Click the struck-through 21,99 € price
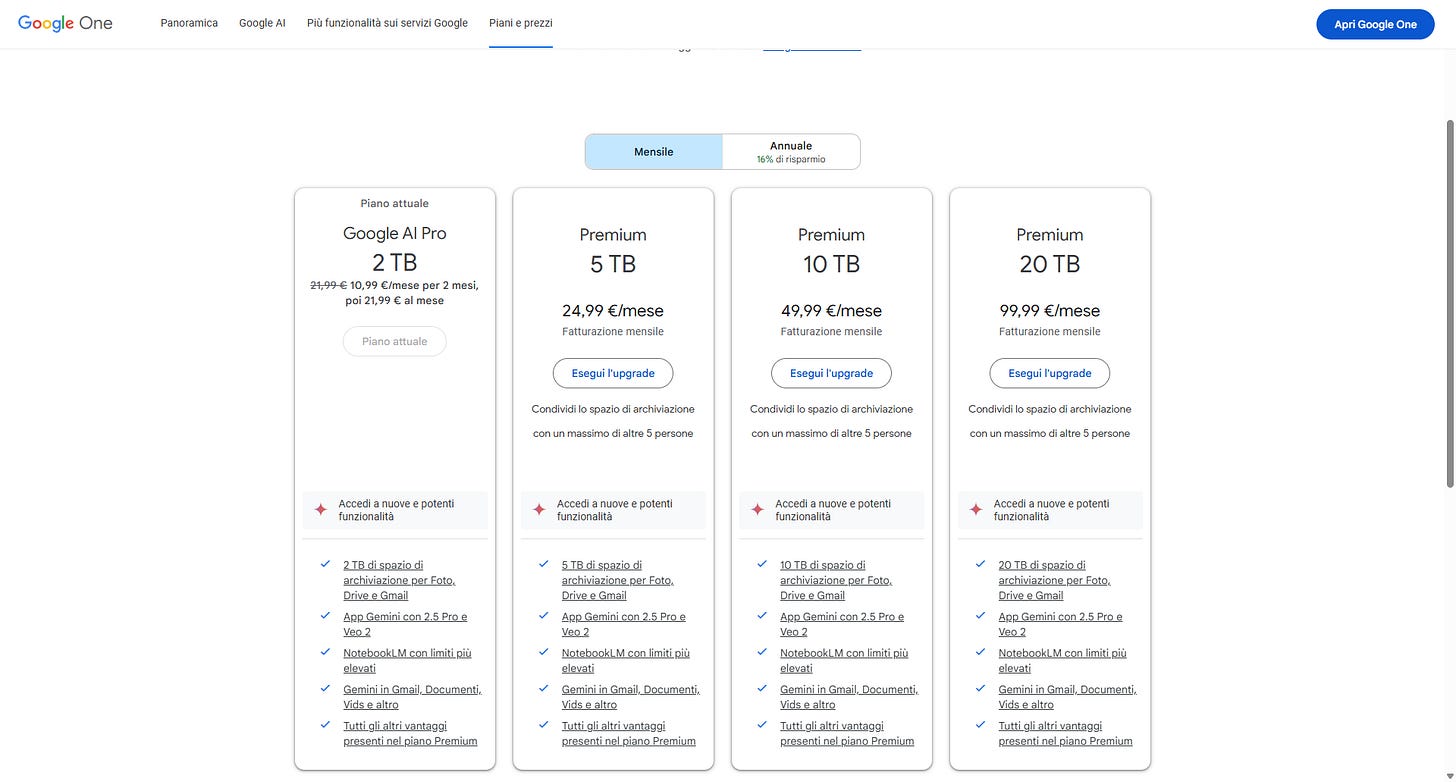The height and width of the screenshot is (782, 1456). point(328,285)
